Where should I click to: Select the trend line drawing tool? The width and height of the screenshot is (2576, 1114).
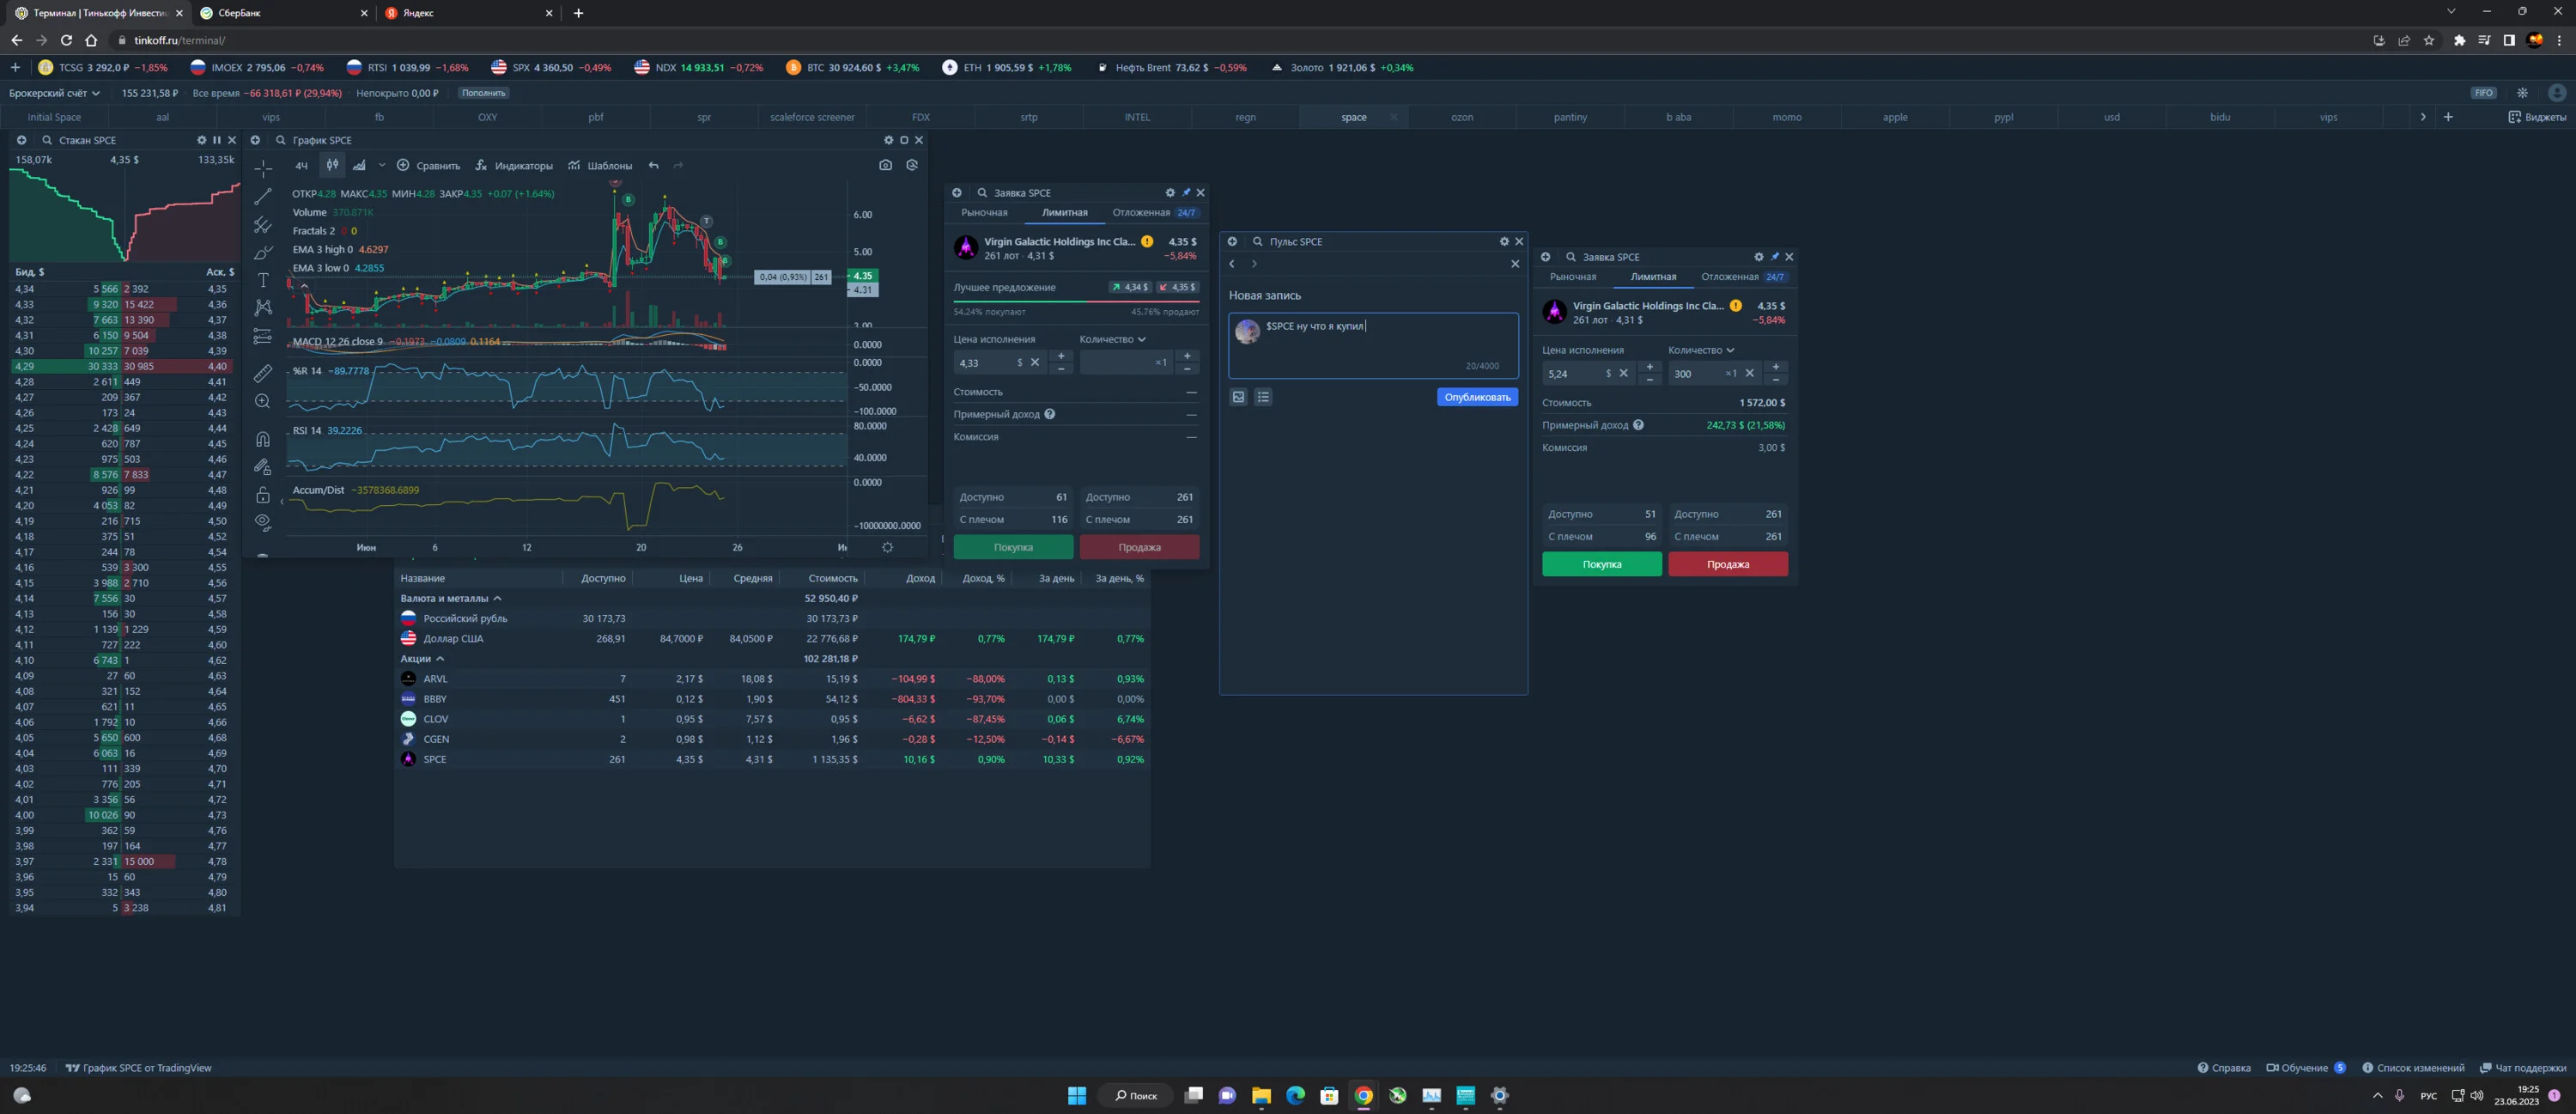point(263,196)
